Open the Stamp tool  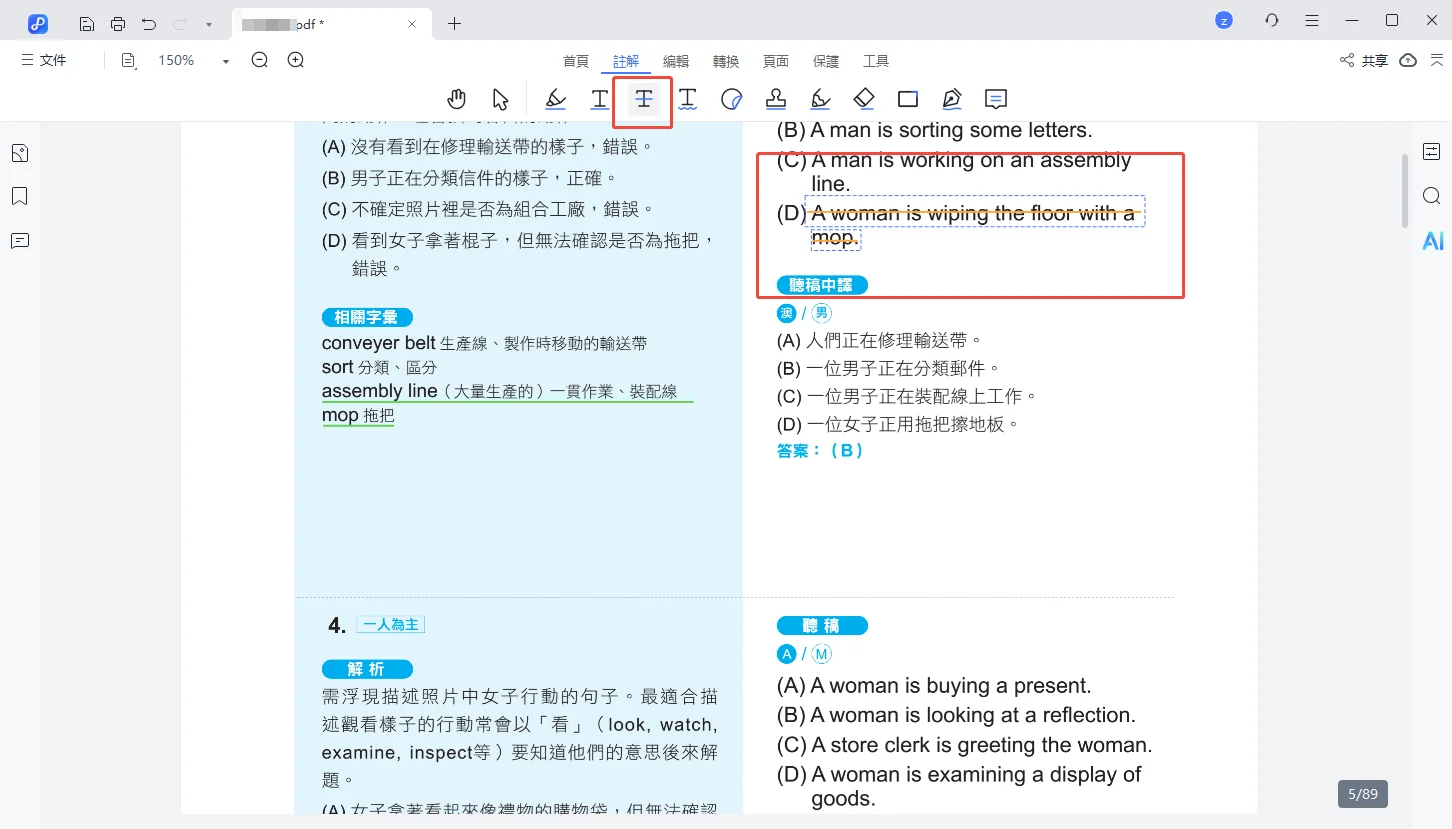pos(776,99)
